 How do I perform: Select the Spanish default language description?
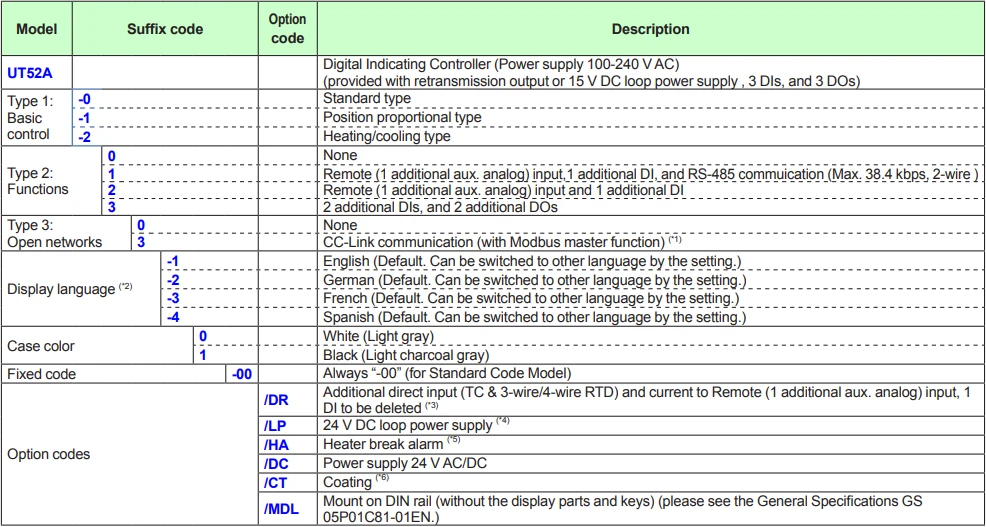(x=535, y=317)
